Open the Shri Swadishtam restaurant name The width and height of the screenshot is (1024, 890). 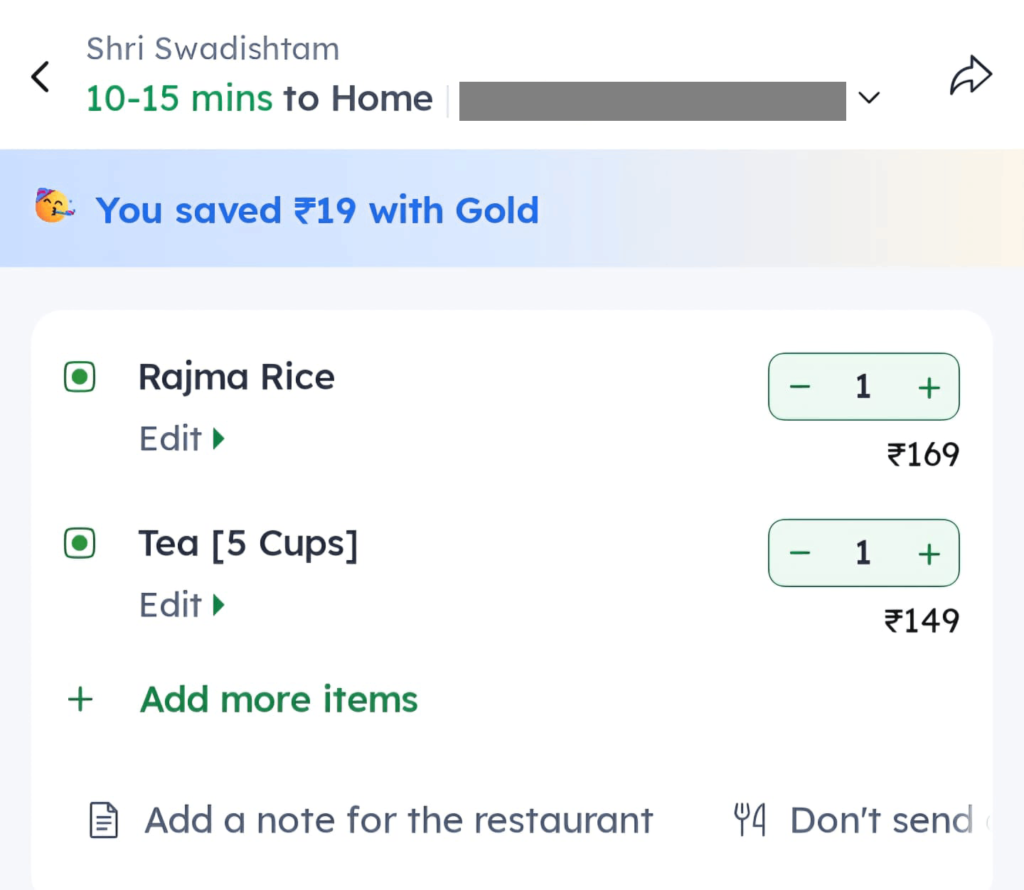pyautogui.click(x=212, y=48)
